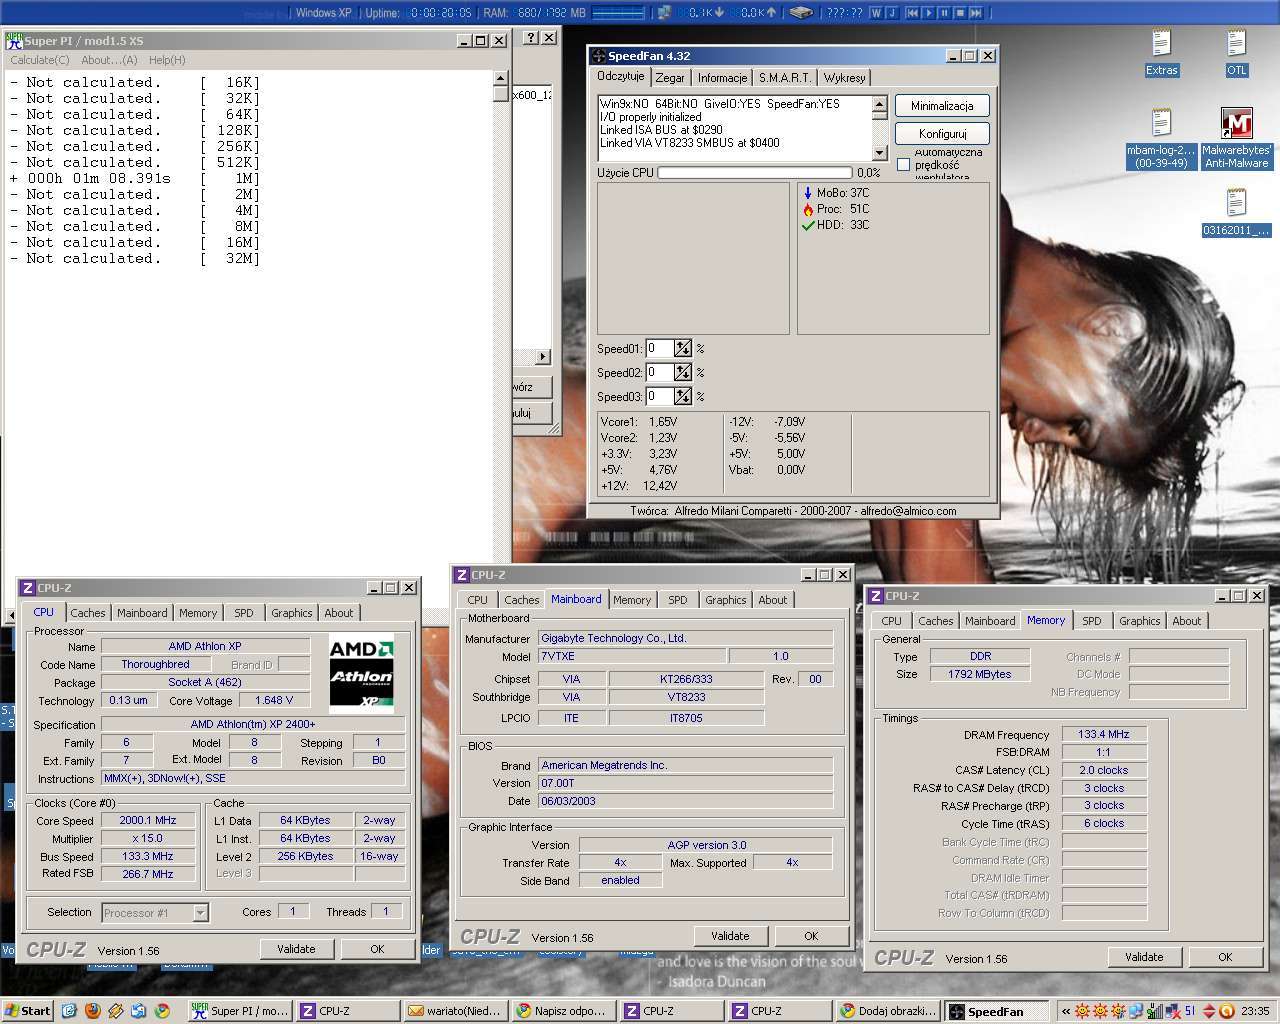Click SpeedFan taskbar button
The height and width of the screenshot is (1024, 1280).
pos(997,1011)
